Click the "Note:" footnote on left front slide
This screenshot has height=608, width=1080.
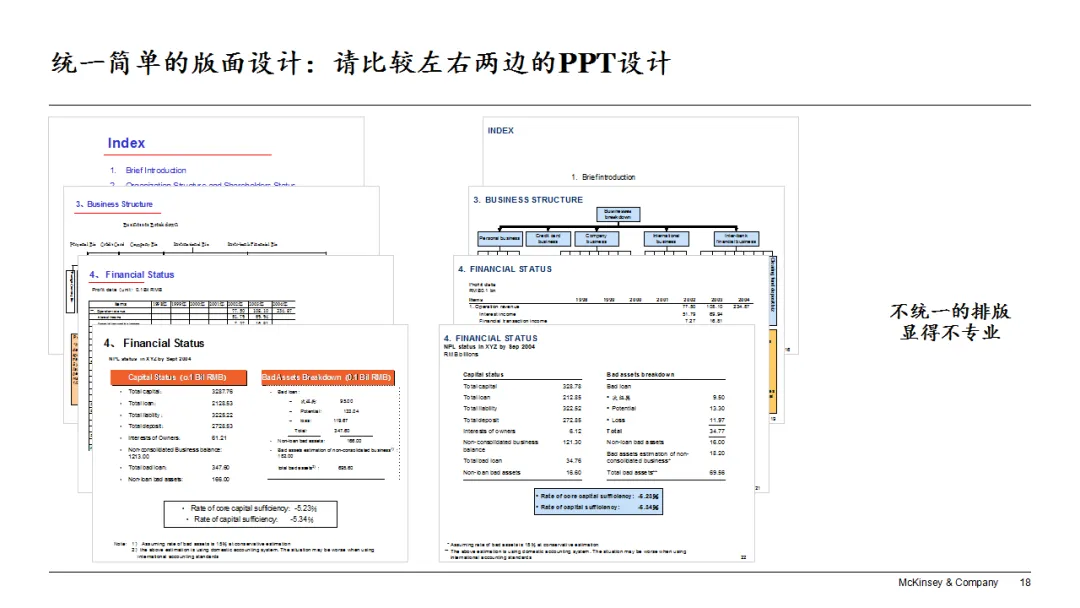pos(245,549)
